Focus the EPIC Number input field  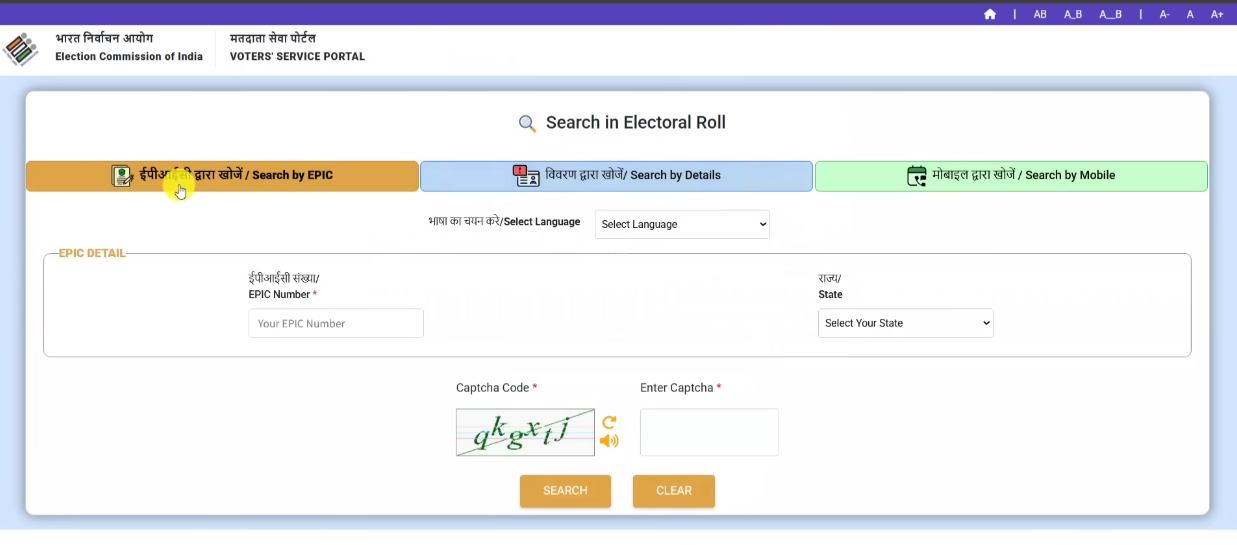coord(336,323)
